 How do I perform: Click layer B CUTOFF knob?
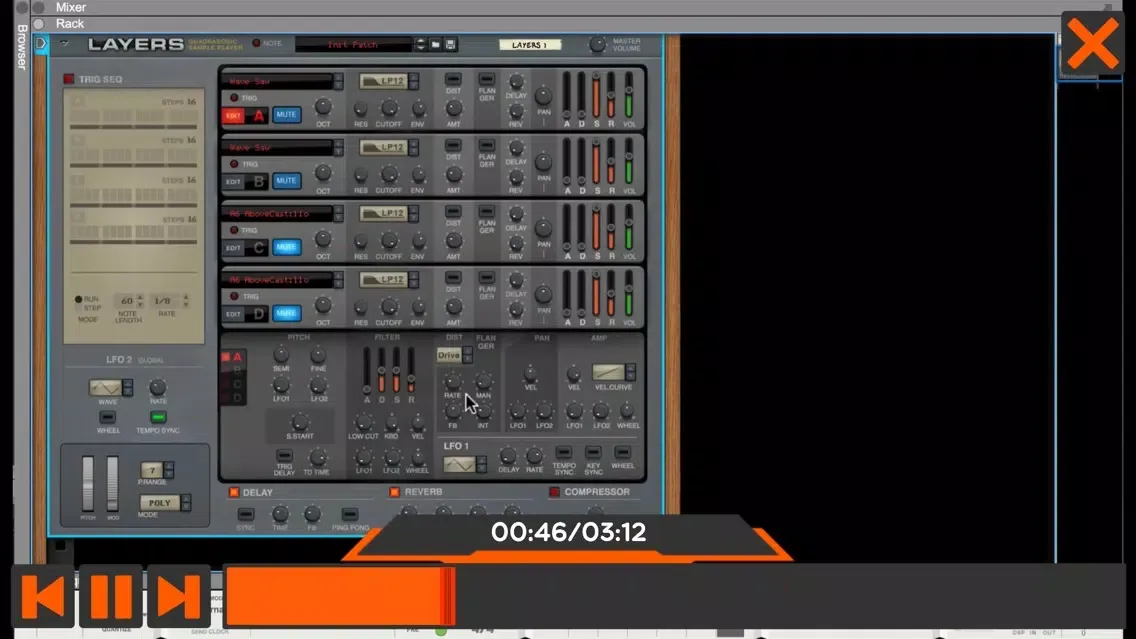[x=389, y=175]
